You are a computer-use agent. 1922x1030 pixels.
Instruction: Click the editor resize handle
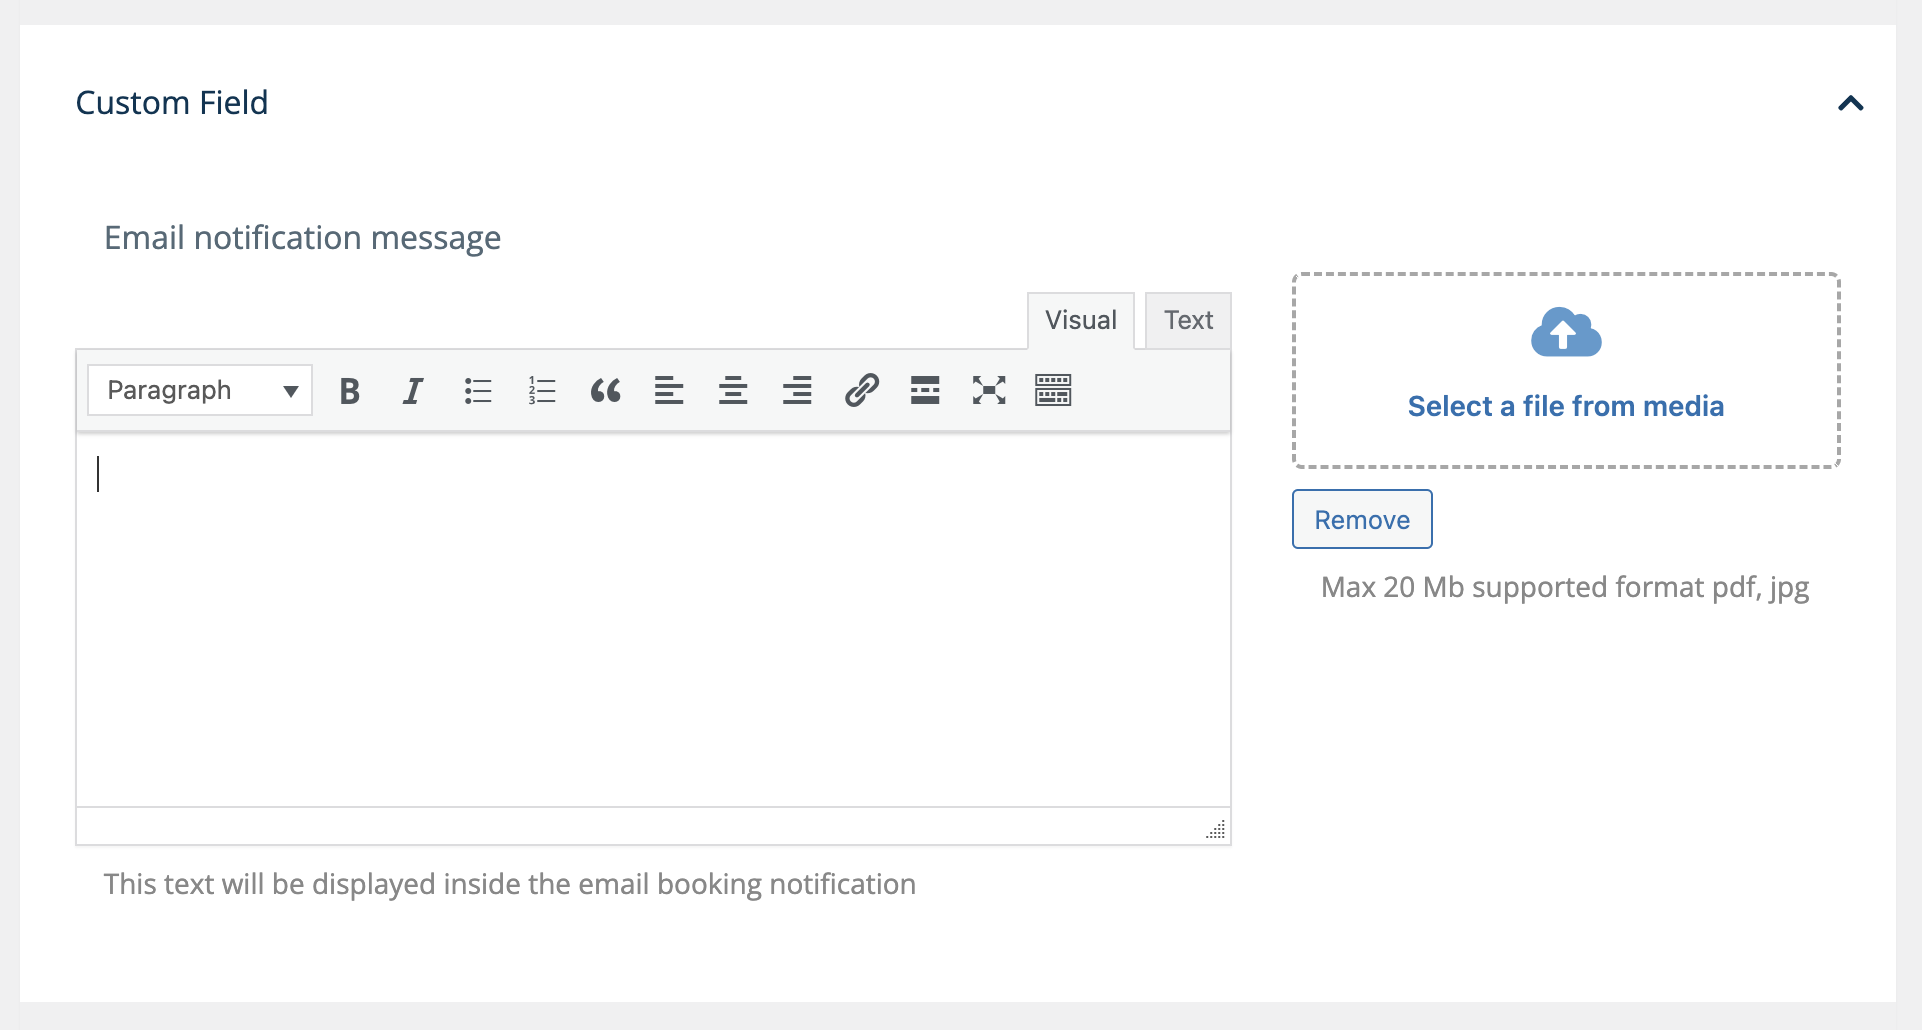click(1216, 830)
